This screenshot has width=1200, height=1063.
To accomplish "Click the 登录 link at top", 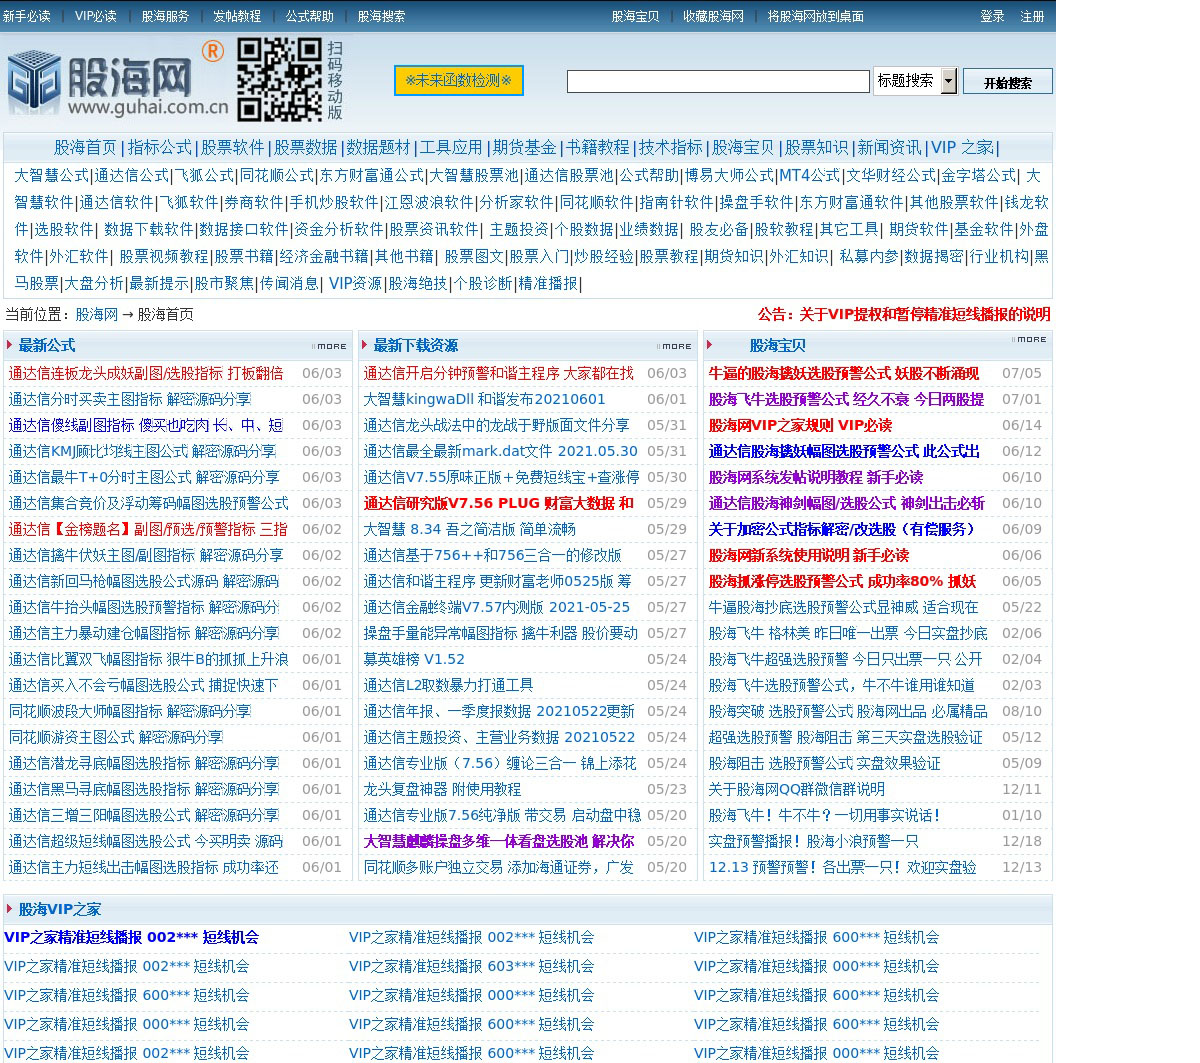I will (x=992, y=16).
